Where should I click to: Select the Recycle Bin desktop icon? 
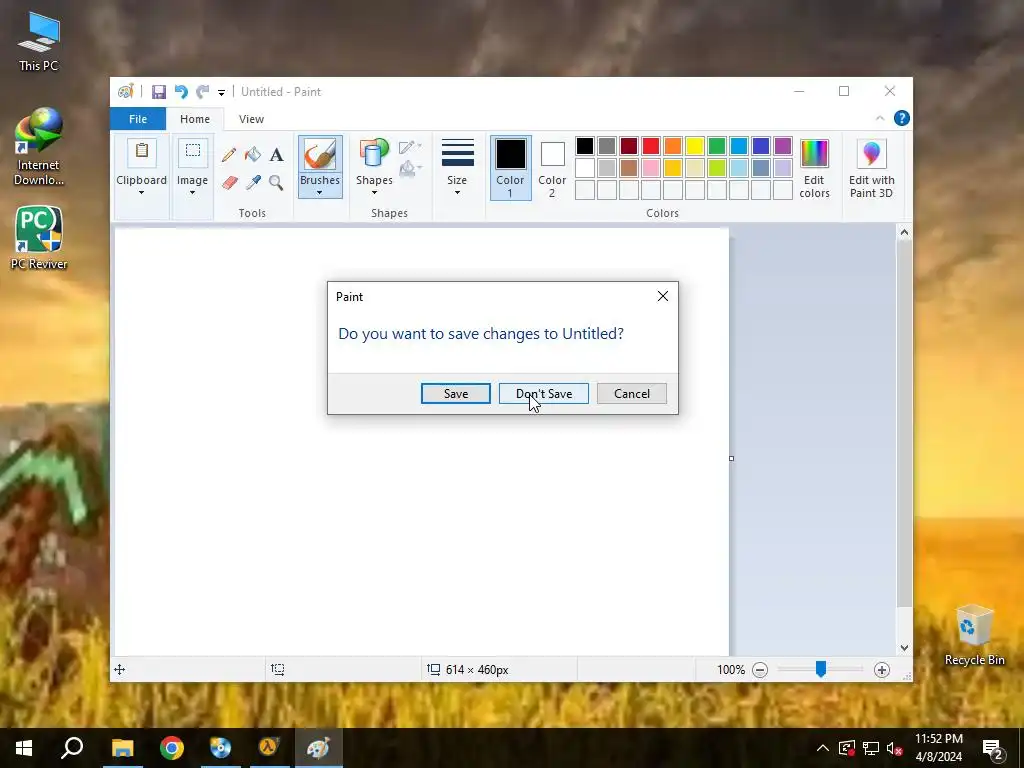coord(974,635)
